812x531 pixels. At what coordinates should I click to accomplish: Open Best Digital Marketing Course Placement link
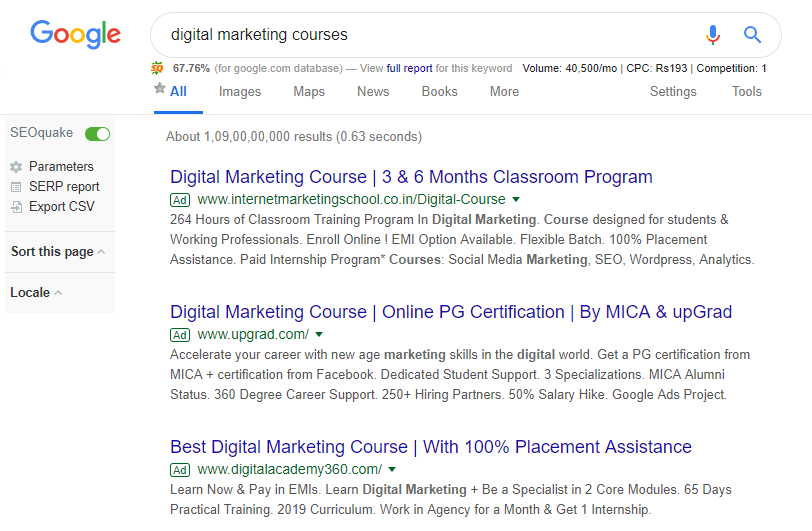[x=431, y=447]
